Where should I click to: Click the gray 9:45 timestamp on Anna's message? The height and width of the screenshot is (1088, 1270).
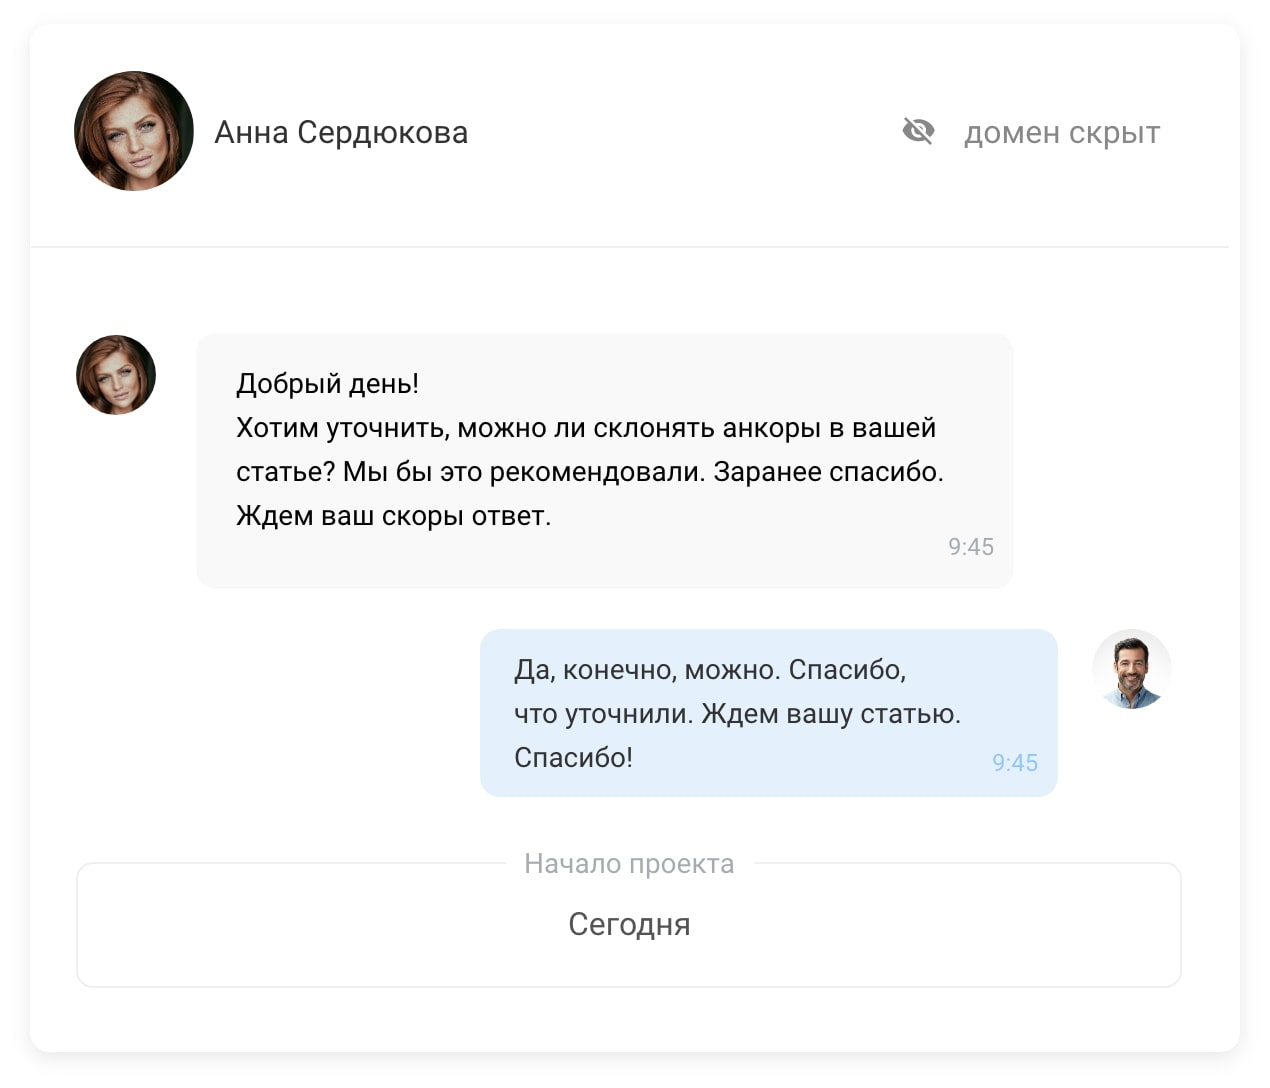tap(970, 547)
